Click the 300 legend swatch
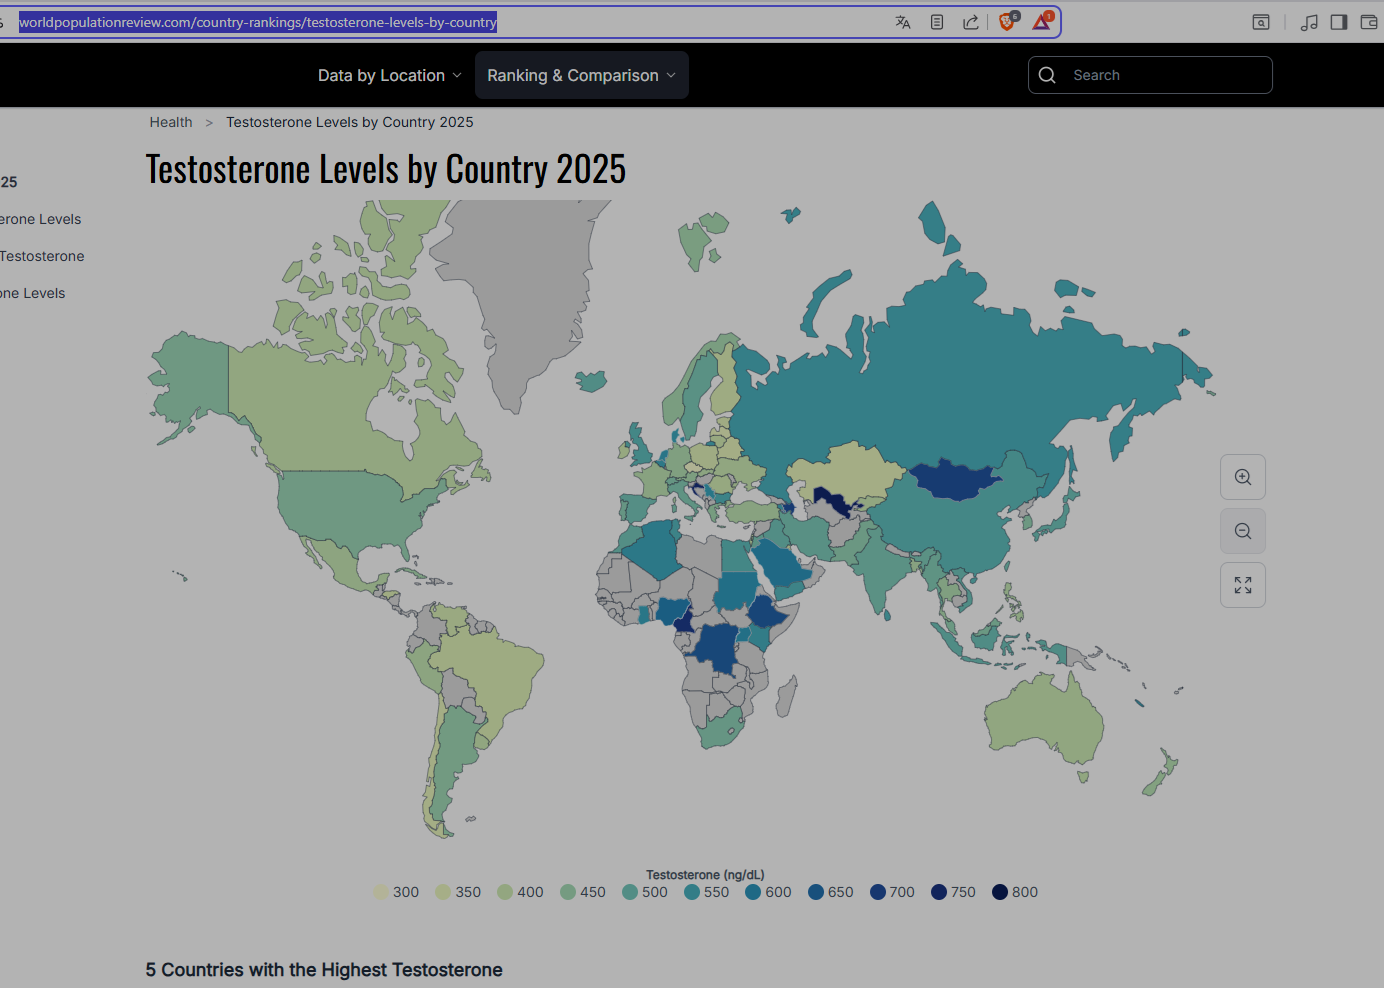 click(381, 892)
